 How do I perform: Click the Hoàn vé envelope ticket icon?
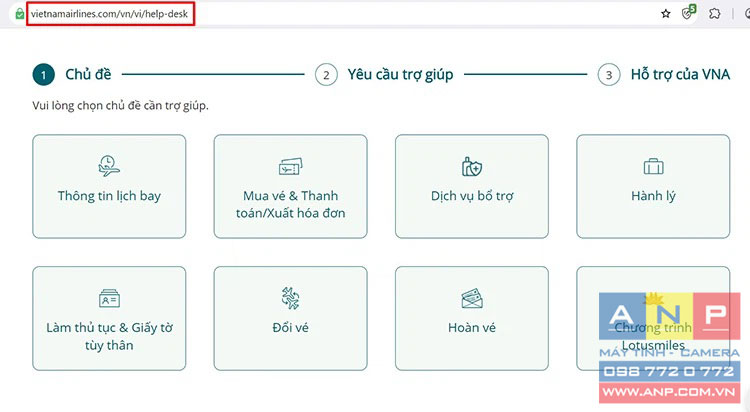(x=472, y=299)
